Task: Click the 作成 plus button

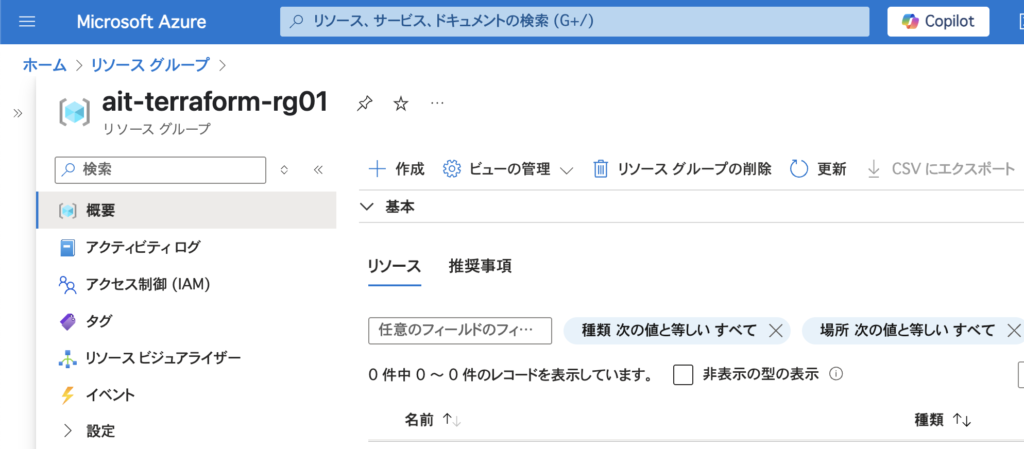Action: point(397,170)
